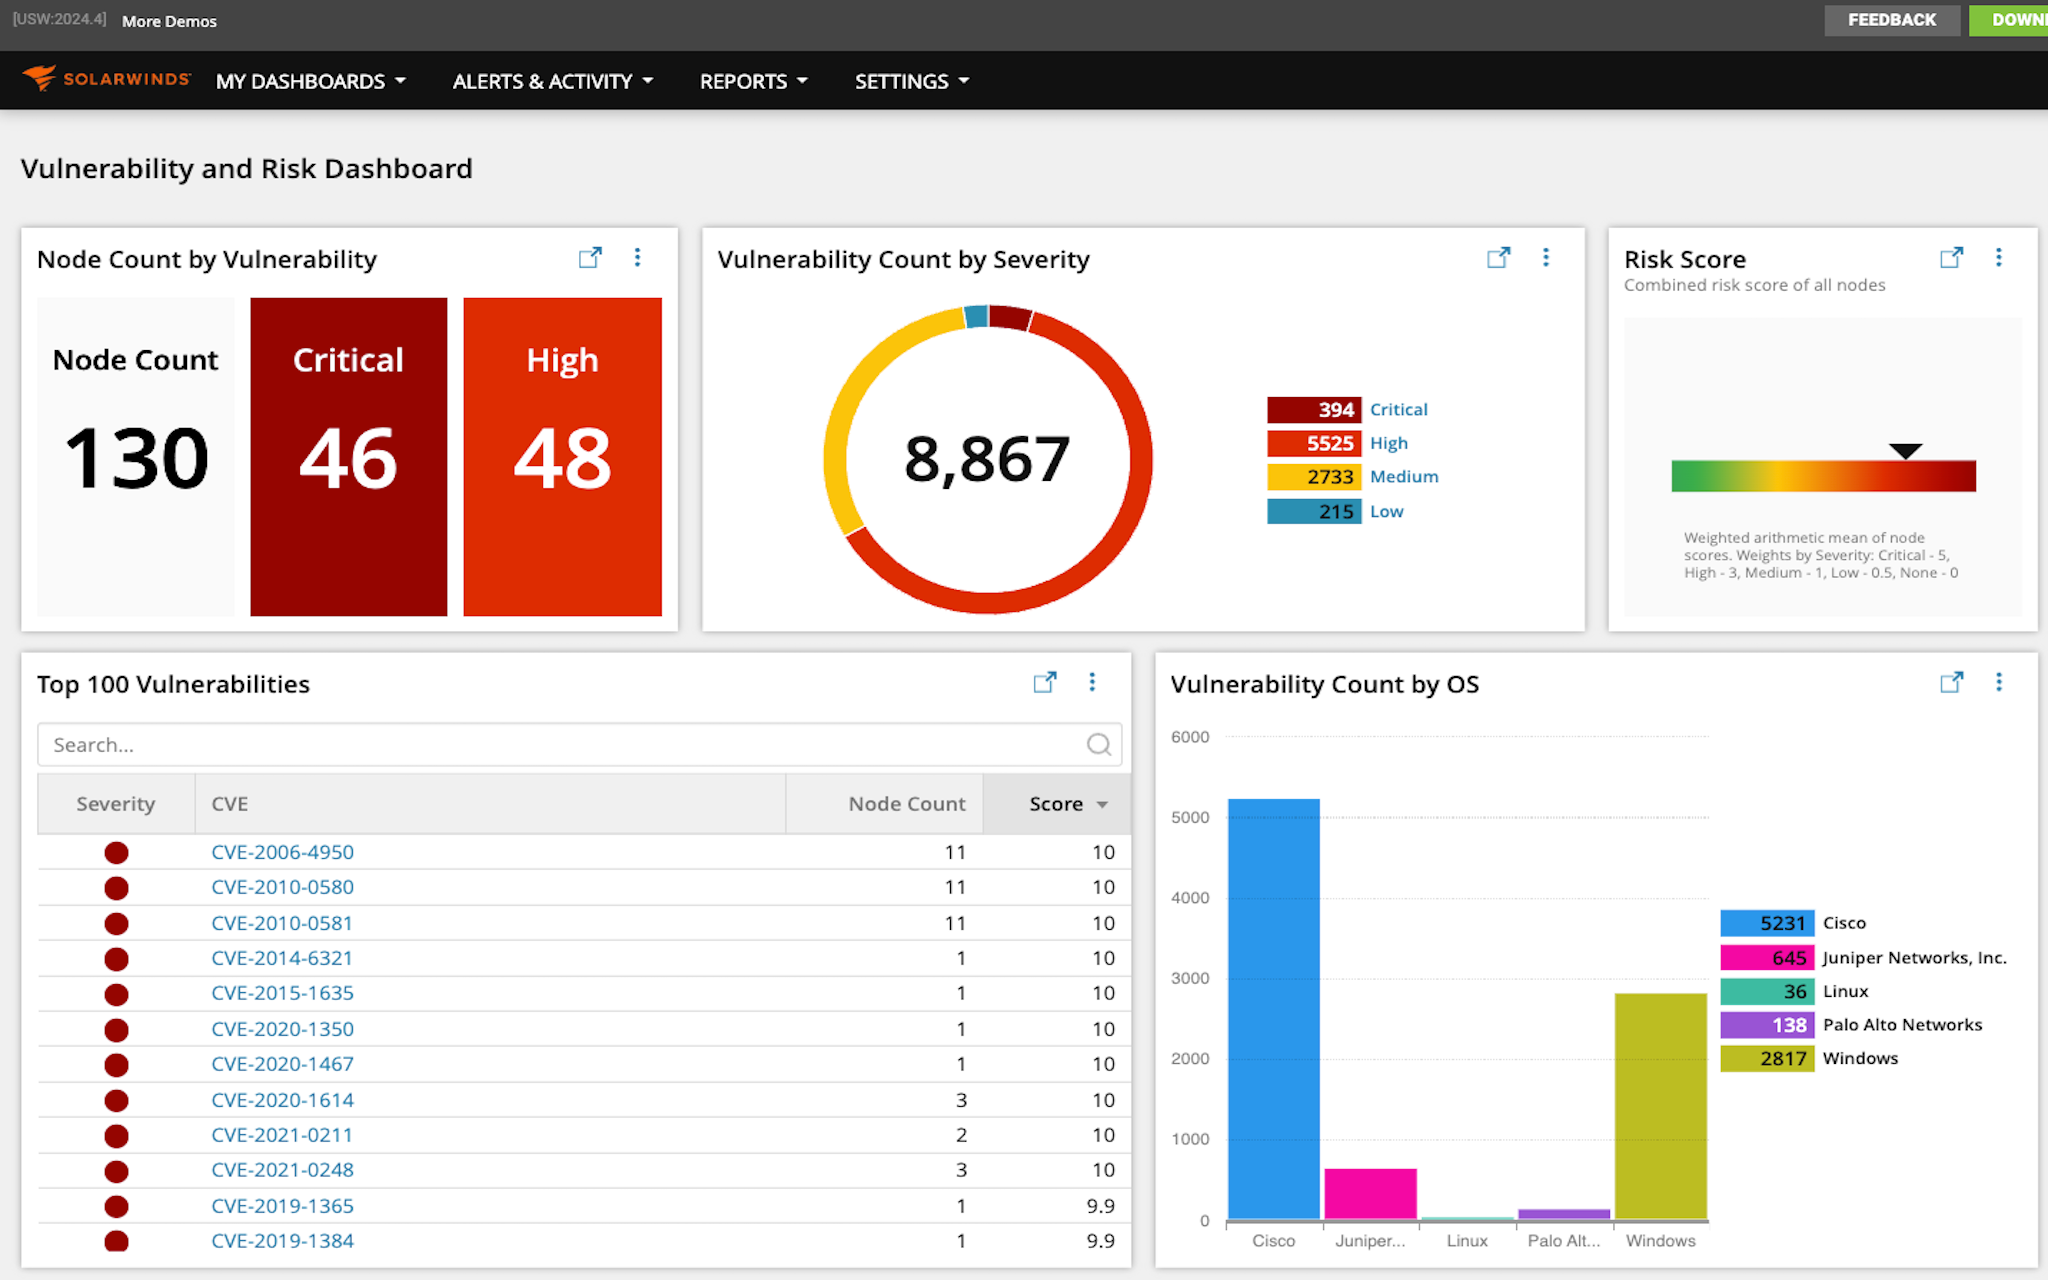The height and width of the screenshot is (1280, 2048).
Task: Open the CVE-2006-4950 vulnerability link
Action: [282, 852]
